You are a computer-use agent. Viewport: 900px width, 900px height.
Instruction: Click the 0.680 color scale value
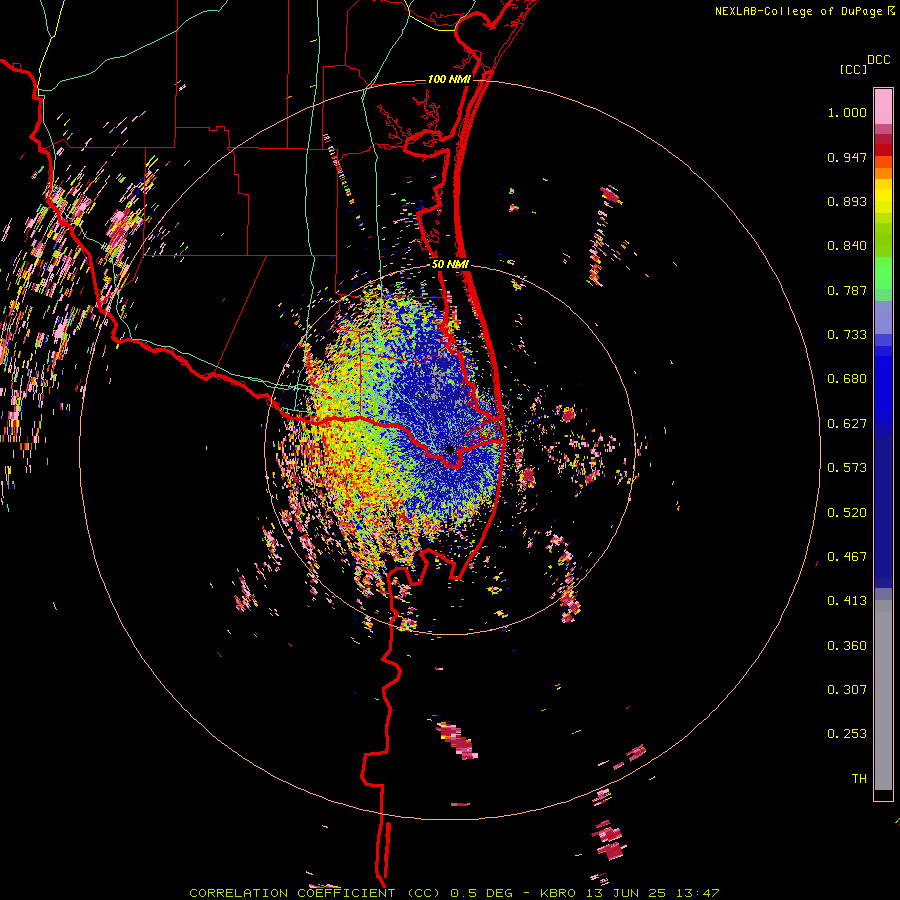pyautogui.click(x=847, y=379)
